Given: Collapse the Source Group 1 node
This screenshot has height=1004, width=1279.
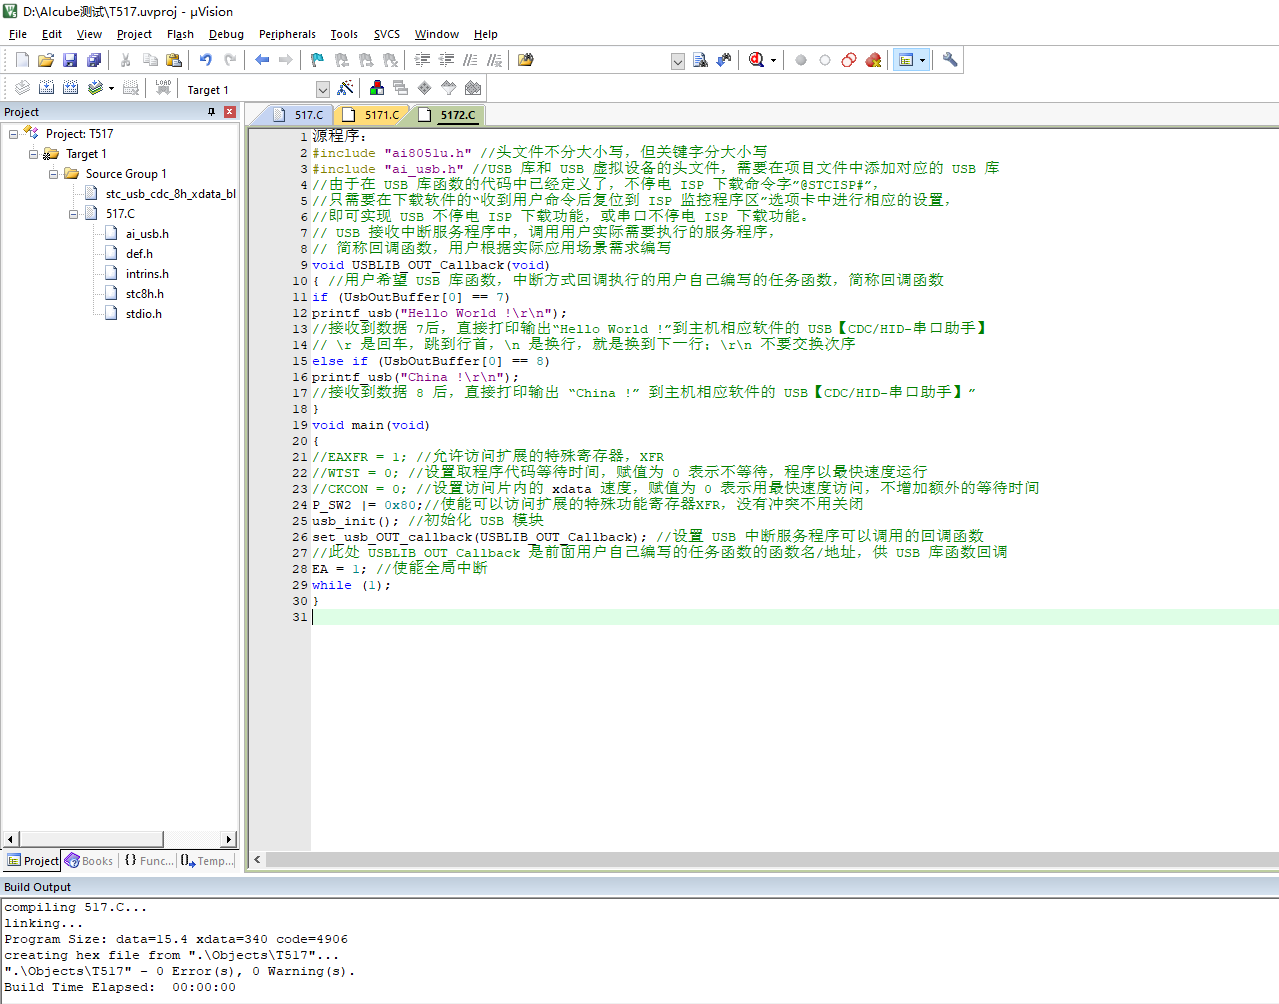Looking at the screenshot, I should pyautogui.click(x=53, y=174).
